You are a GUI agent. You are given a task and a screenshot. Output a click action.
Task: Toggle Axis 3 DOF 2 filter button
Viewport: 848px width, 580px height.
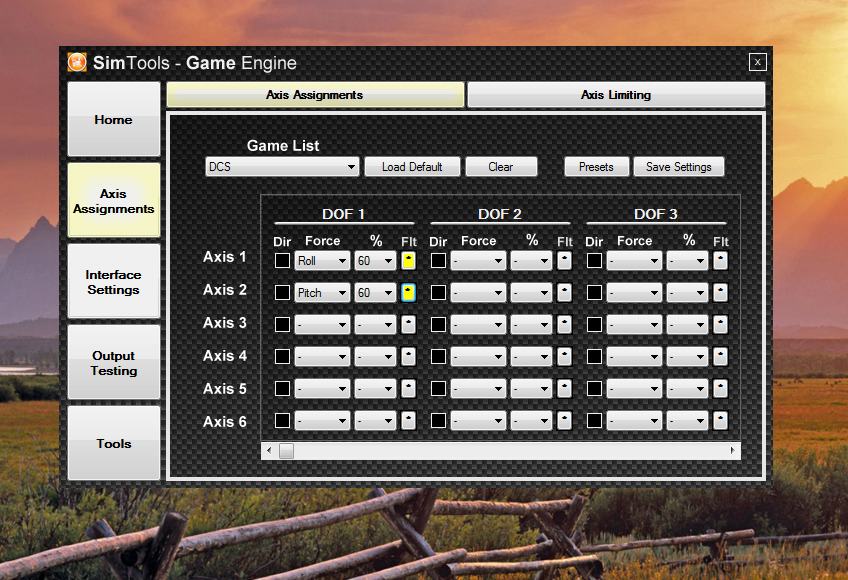pyautogui.click(x=564, y=325)
